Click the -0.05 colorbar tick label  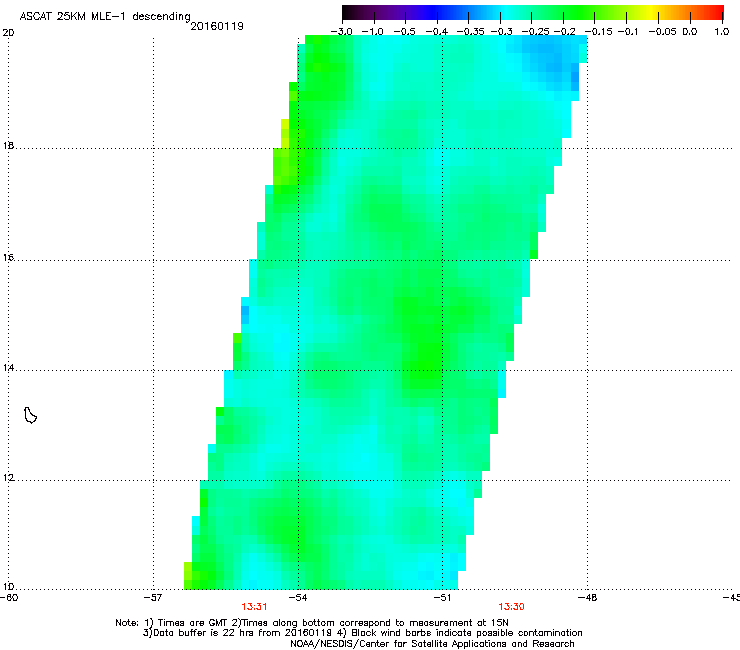(x=662, y=32)
